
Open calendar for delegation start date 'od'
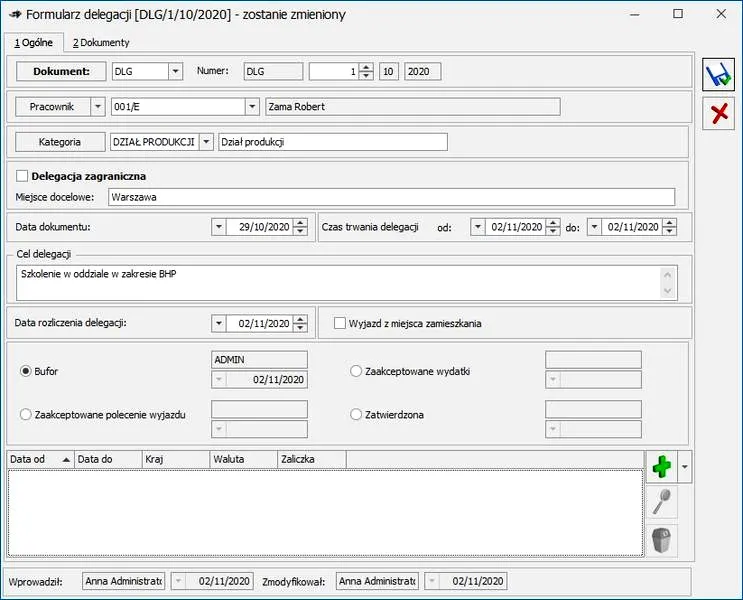click(x=478, y=227)
